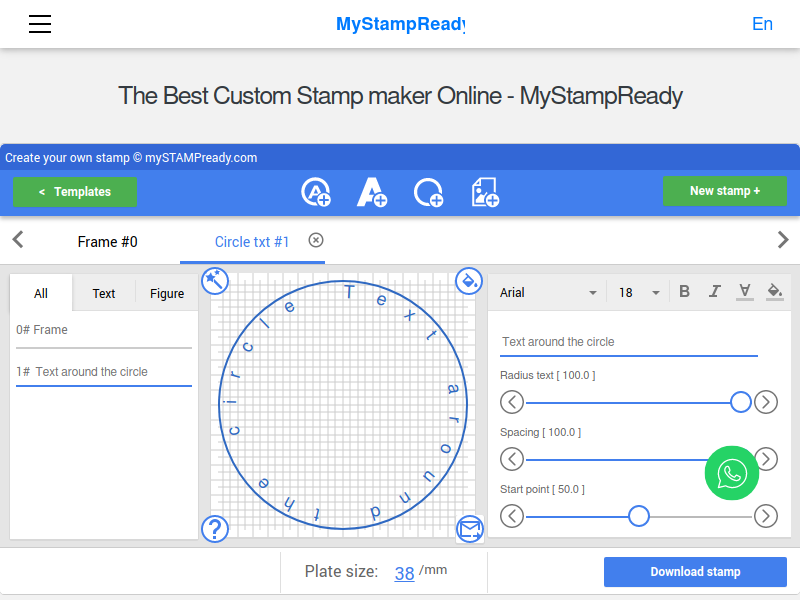Select the Circle txt #1 tab
The width and height of the screenshot is (800, 600).
pyautogui.click(x=252, y=242)
